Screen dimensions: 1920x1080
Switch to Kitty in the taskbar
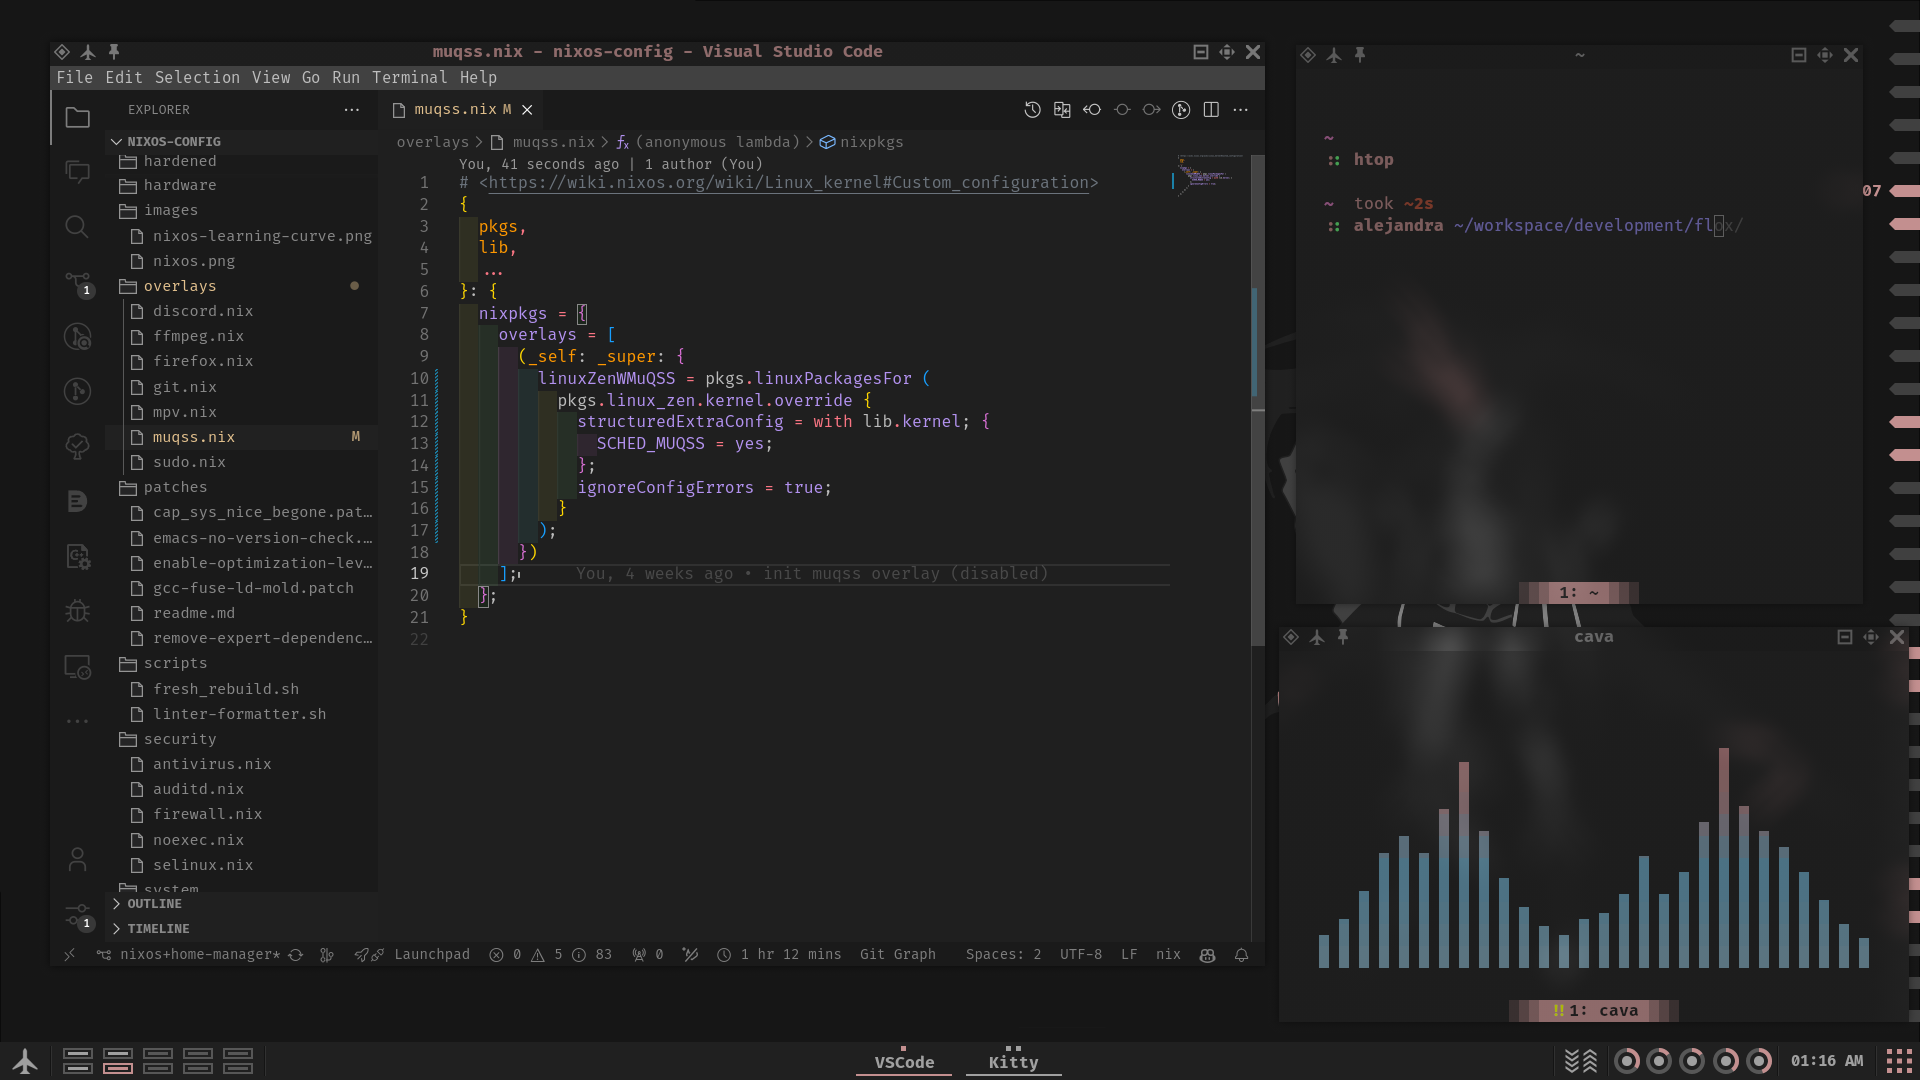(1013, 1062)
